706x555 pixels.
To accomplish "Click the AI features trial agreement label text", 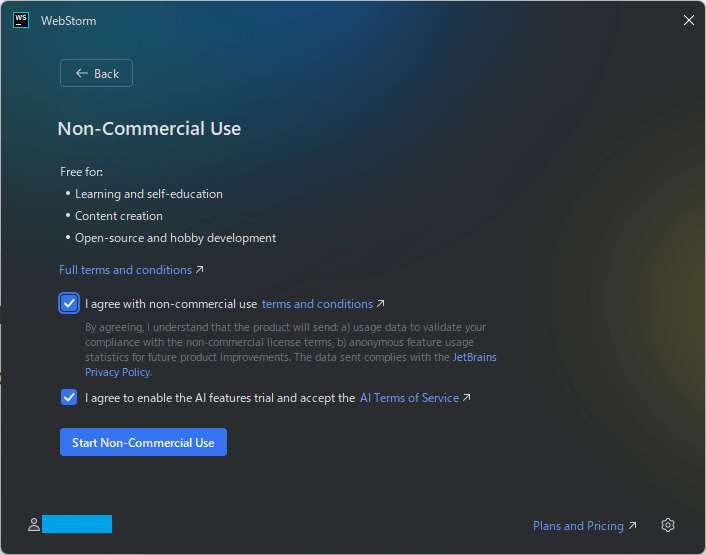I will click(x=220, y=398).
